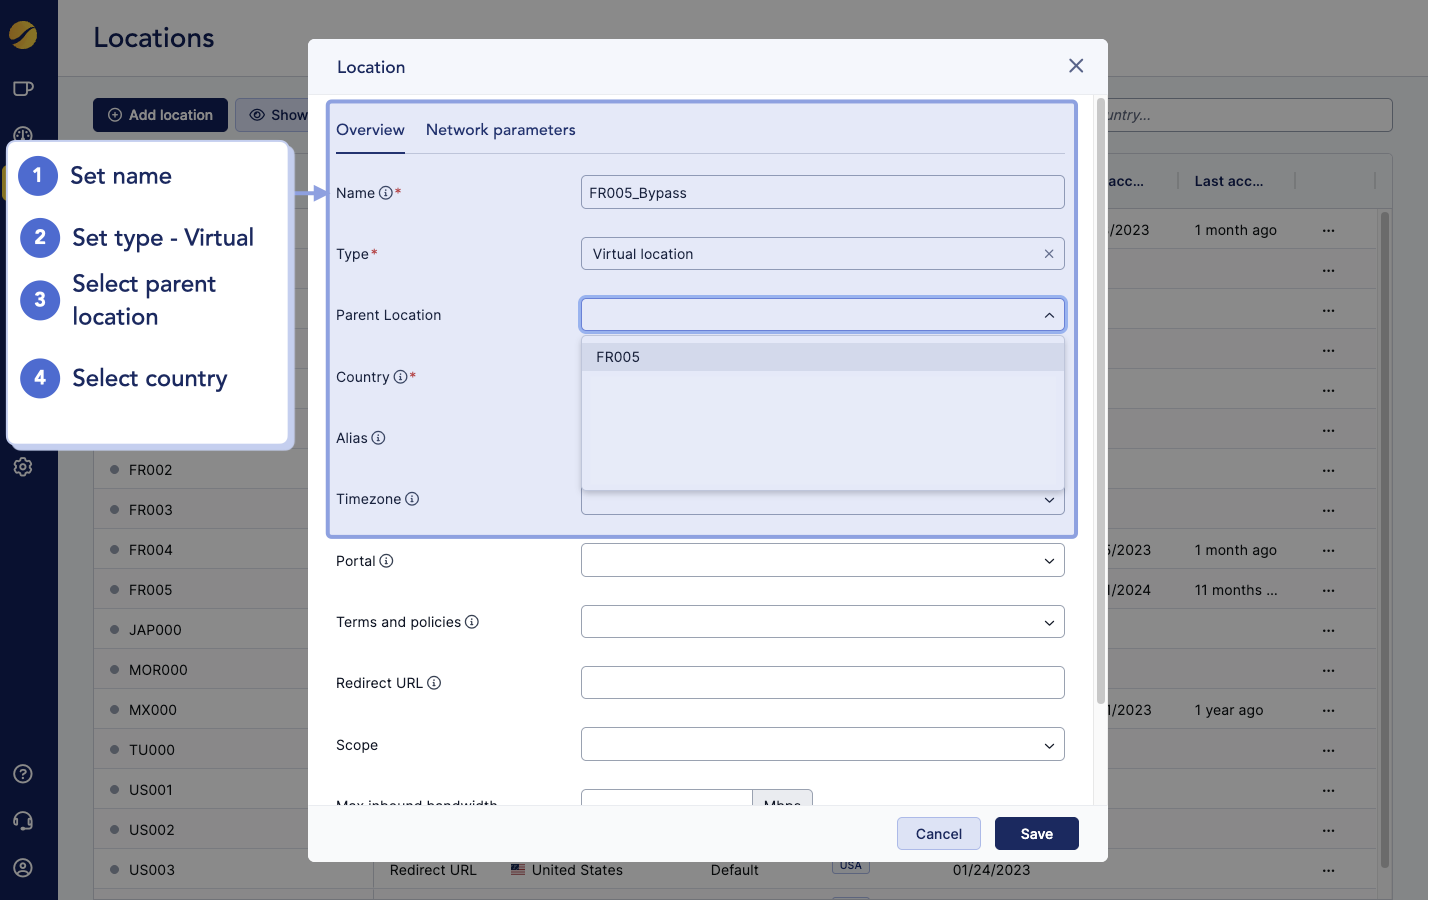
Task: Click the info icon next to Name
Action: coord(385,193)
